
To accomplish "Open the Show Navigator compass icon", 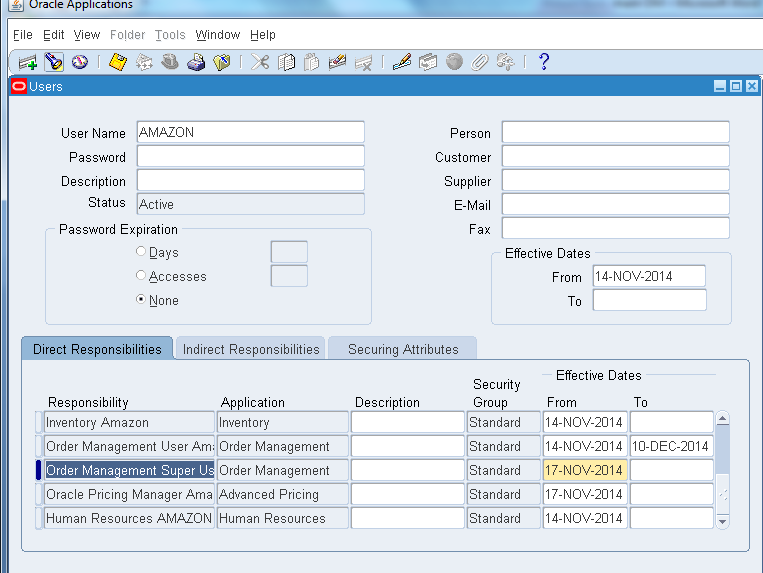I will (x=80, y=62).
